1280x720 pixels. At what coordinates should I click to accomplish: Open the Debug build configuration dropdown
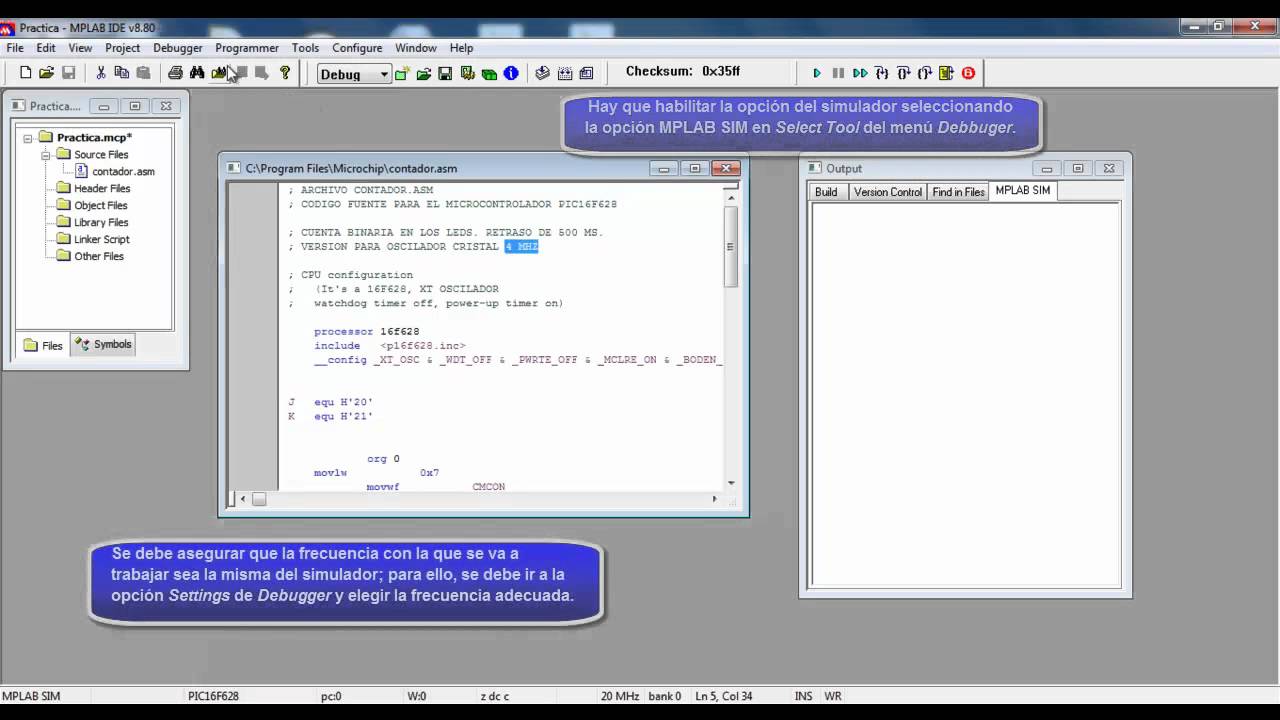(x=354, y=74)
